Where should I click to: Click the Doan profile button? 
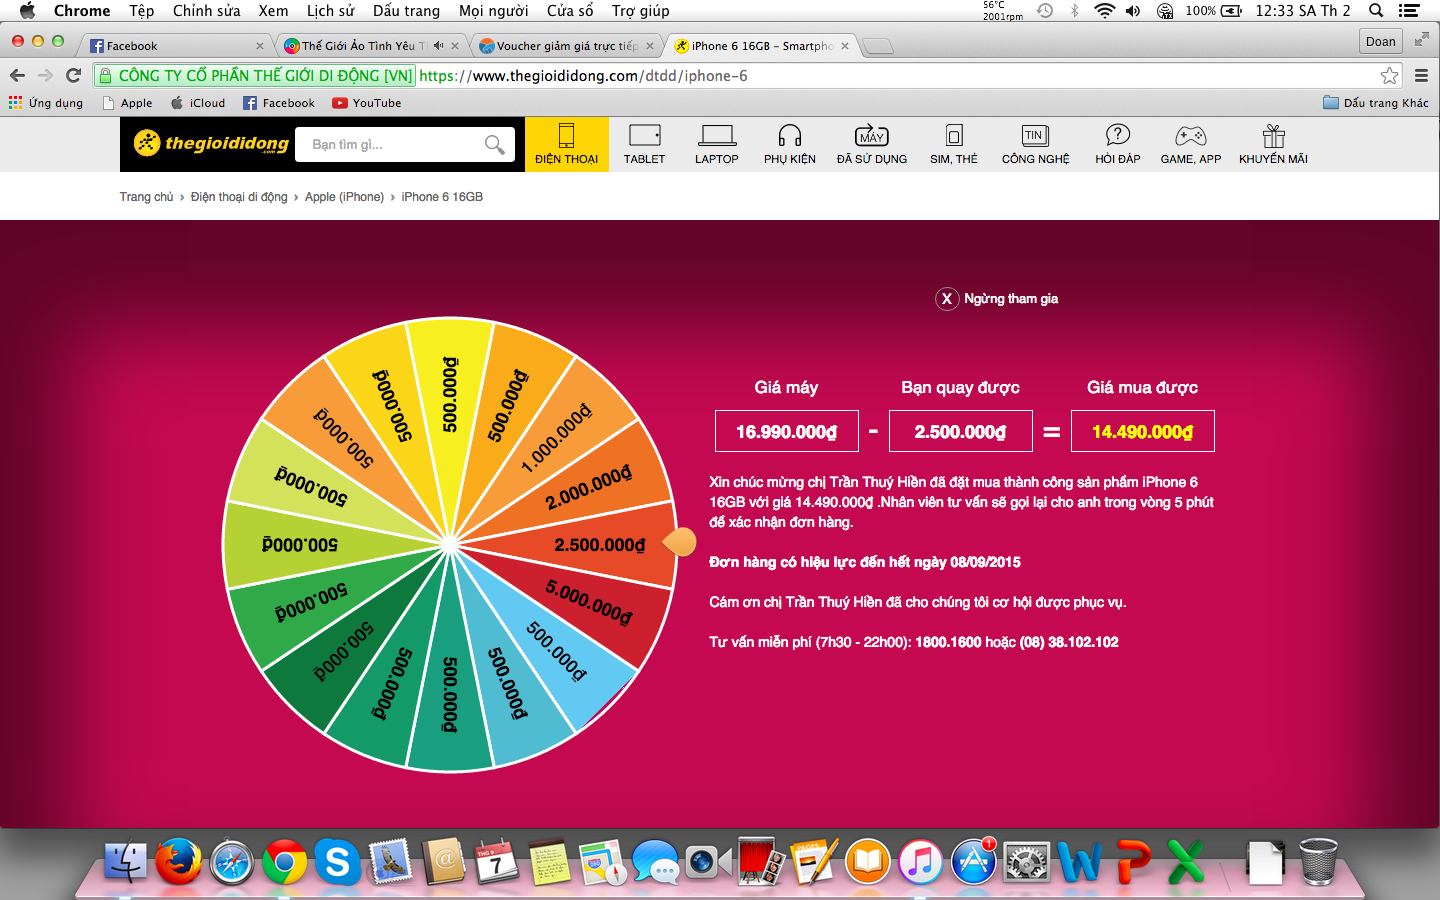[1380, 41]
